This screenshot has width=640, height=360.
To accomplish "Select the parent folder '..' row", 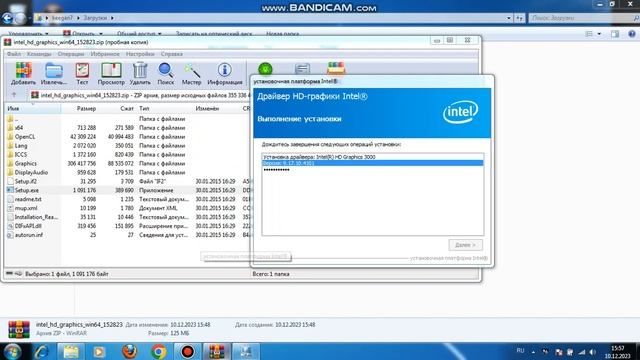I will [x=127, y=119].
